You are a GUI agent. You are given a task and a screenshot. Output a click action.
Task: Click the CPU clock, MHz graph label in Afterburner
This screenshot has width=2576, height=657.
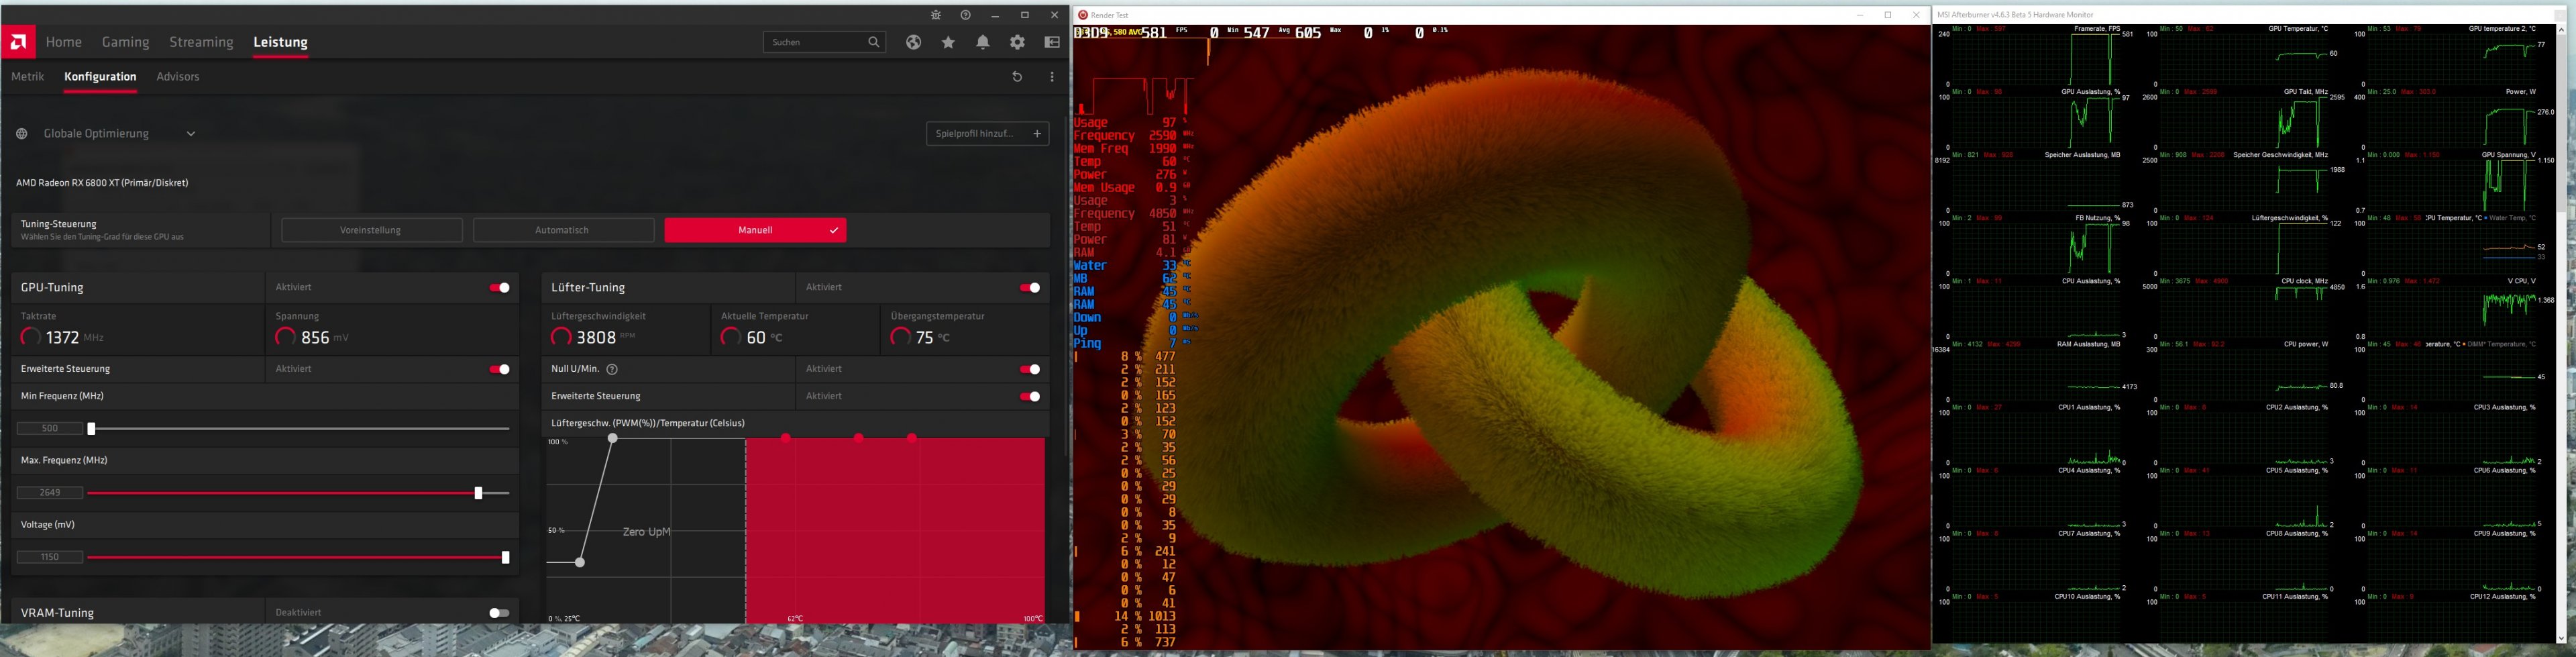(2305, 281)
